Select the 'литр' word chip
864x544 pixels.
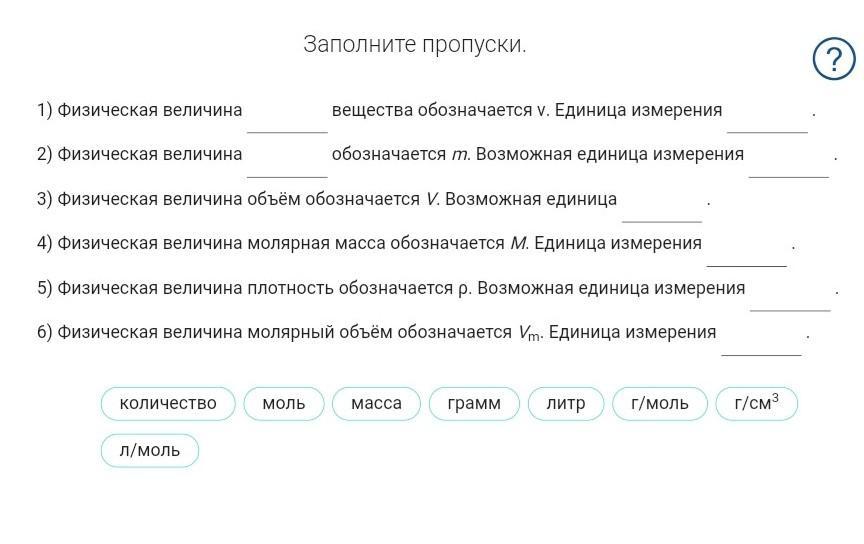point(566,404)
